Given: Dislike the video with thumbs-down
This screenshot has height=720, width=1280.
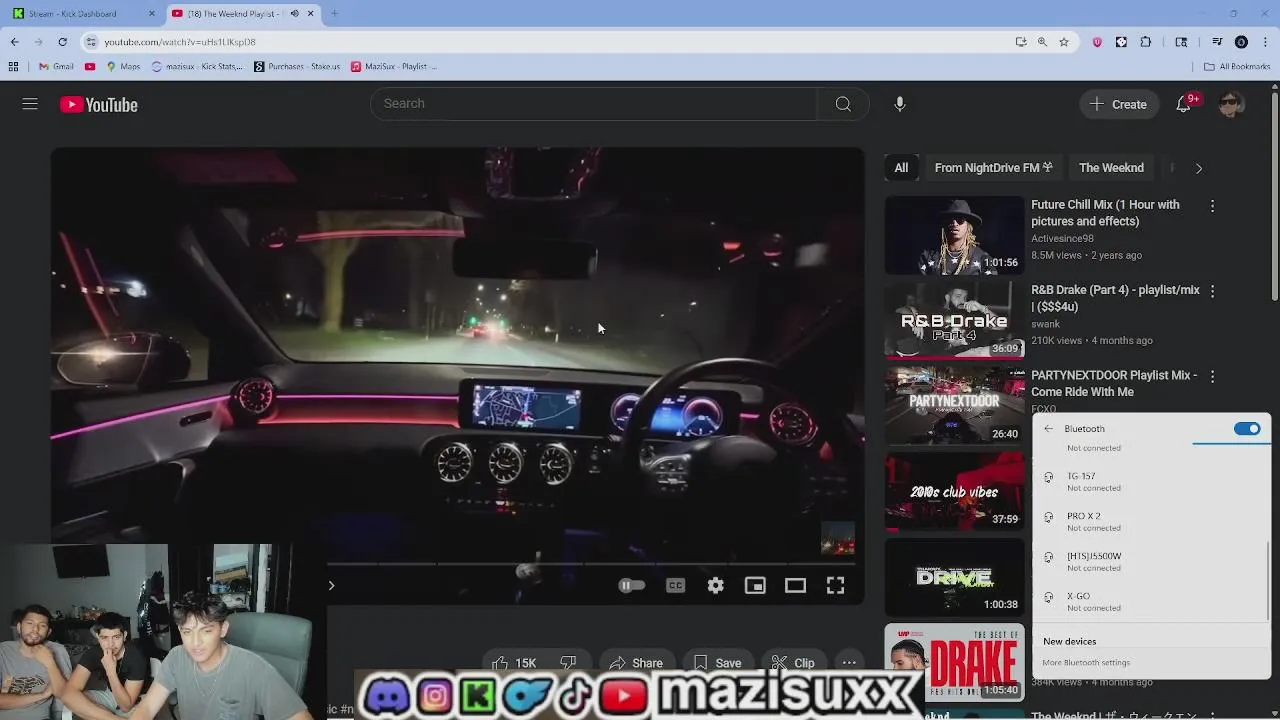Looking at the screenshot, I should (568, 663).
